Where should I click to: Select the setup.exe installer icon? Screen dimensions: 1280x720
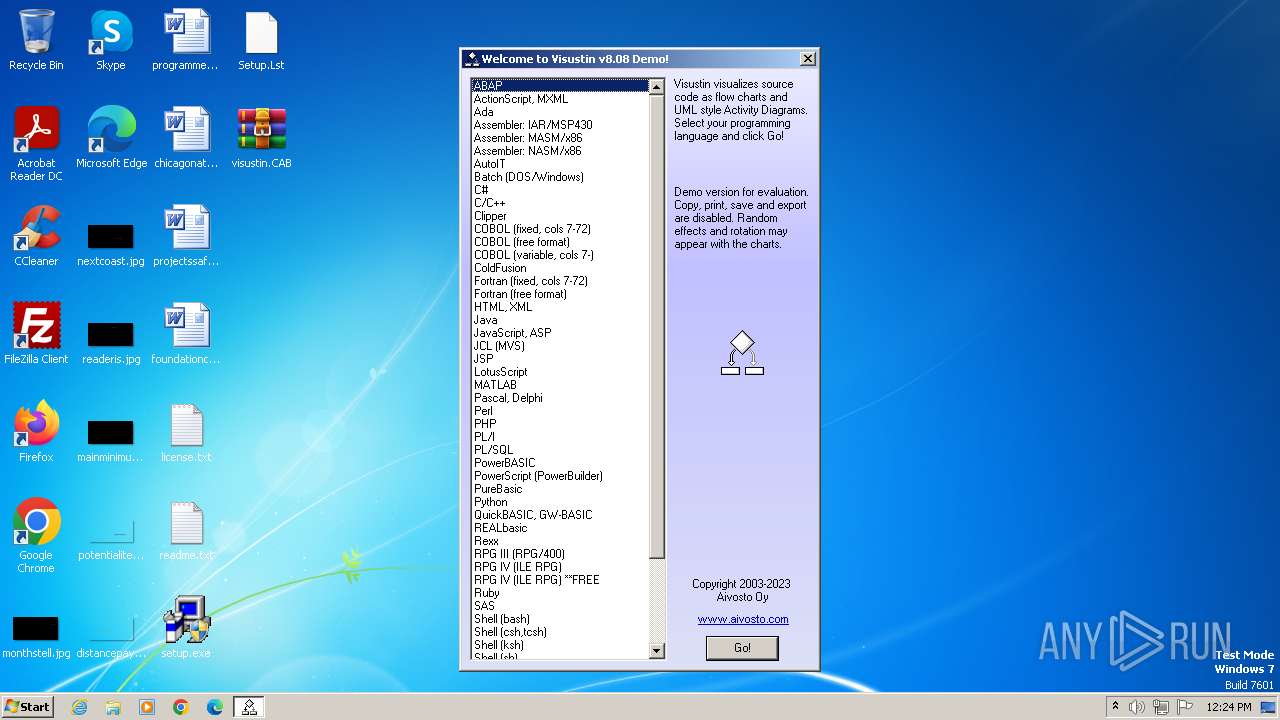(x=186, y=628)
